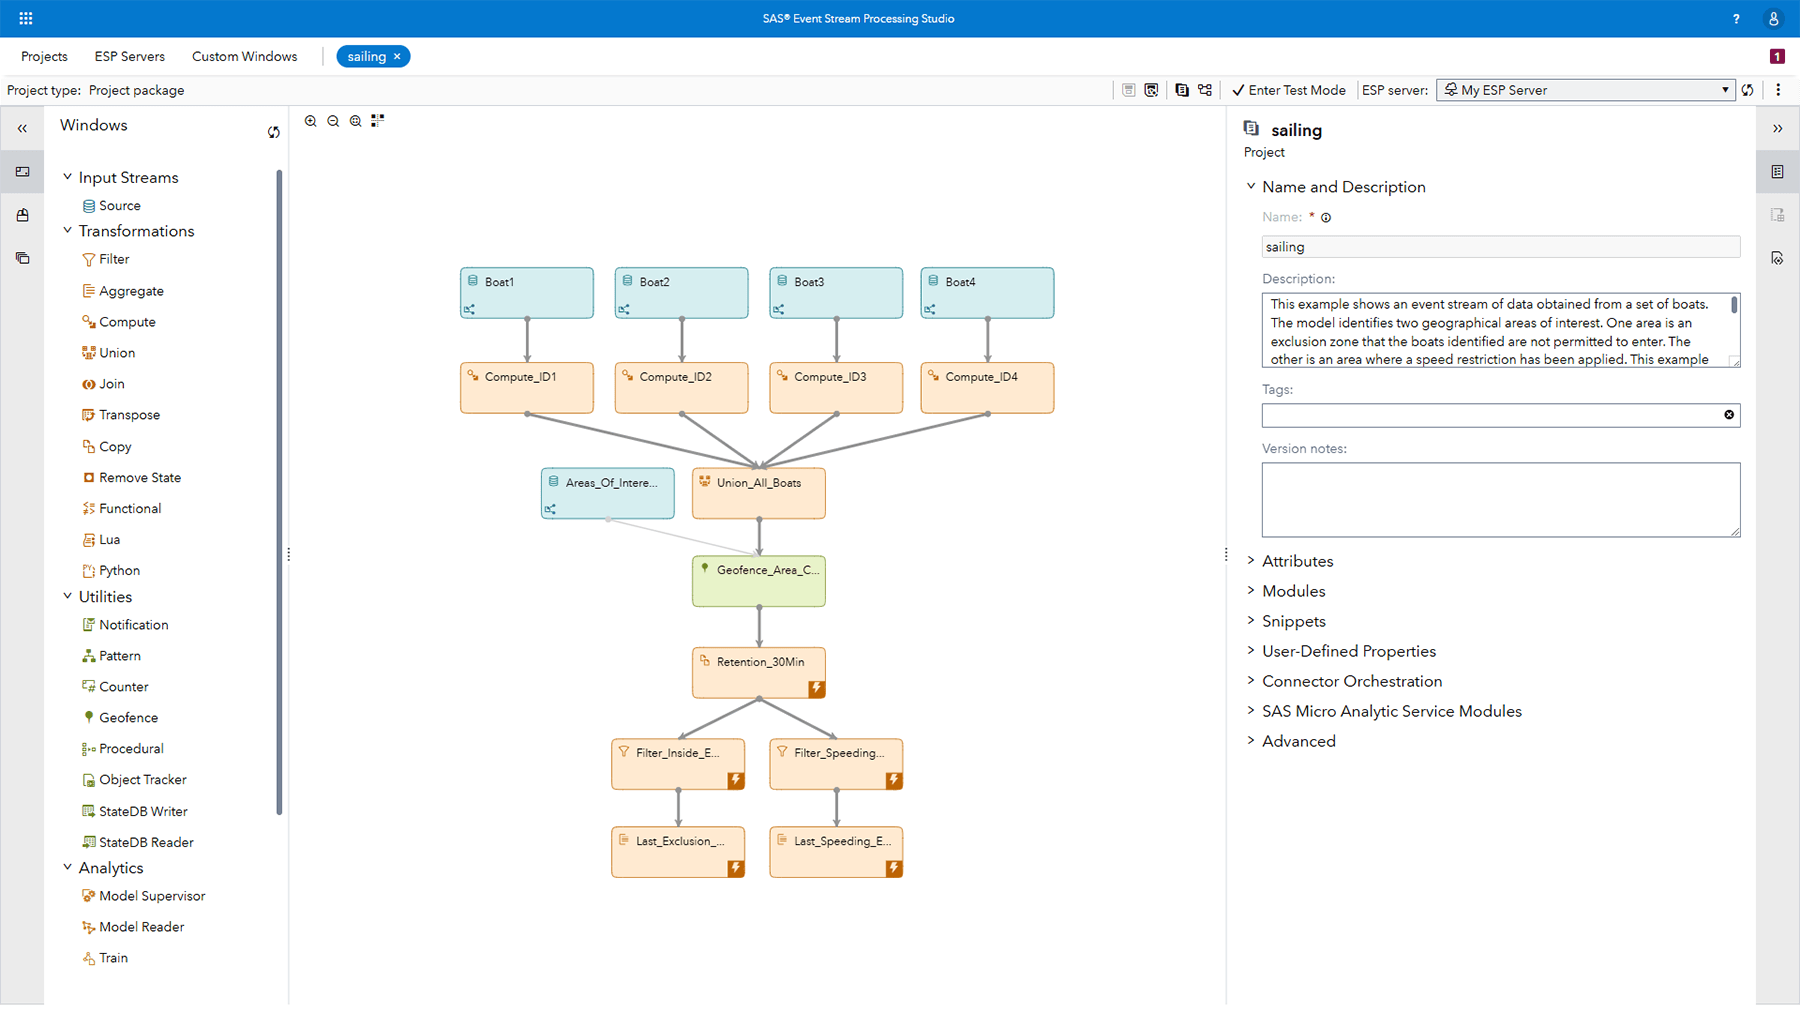
Task: Click the red notification badge icon
Action: coord(1777,57)
